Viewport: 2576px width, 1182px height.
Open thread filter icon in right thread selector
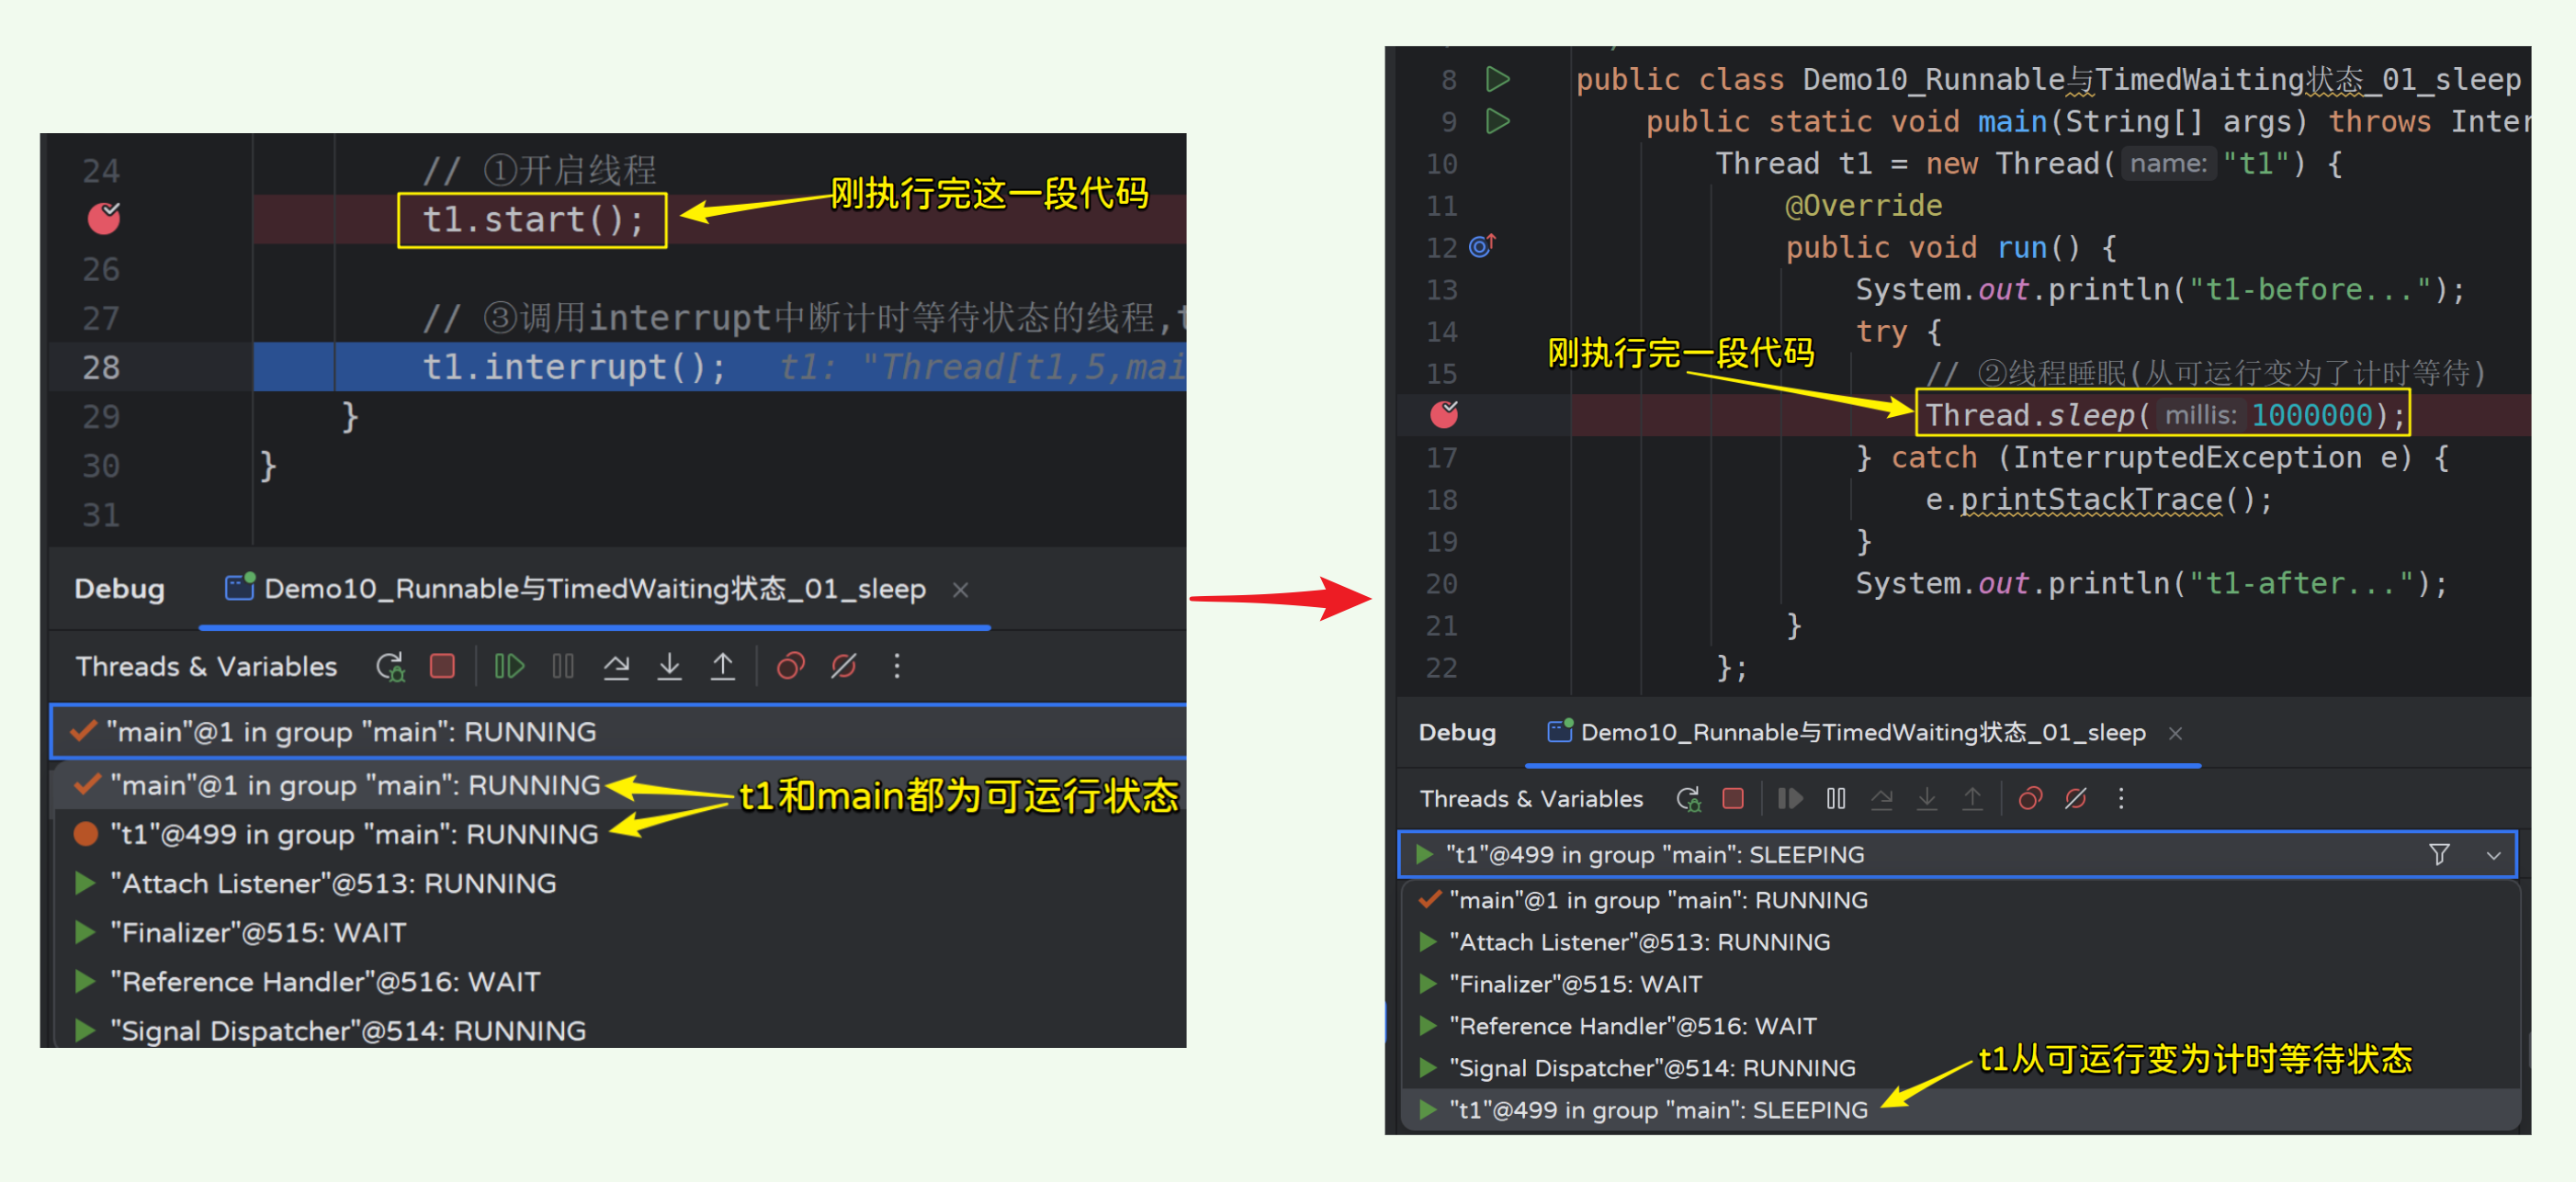pyautogui.click(x=2439, y=854)
